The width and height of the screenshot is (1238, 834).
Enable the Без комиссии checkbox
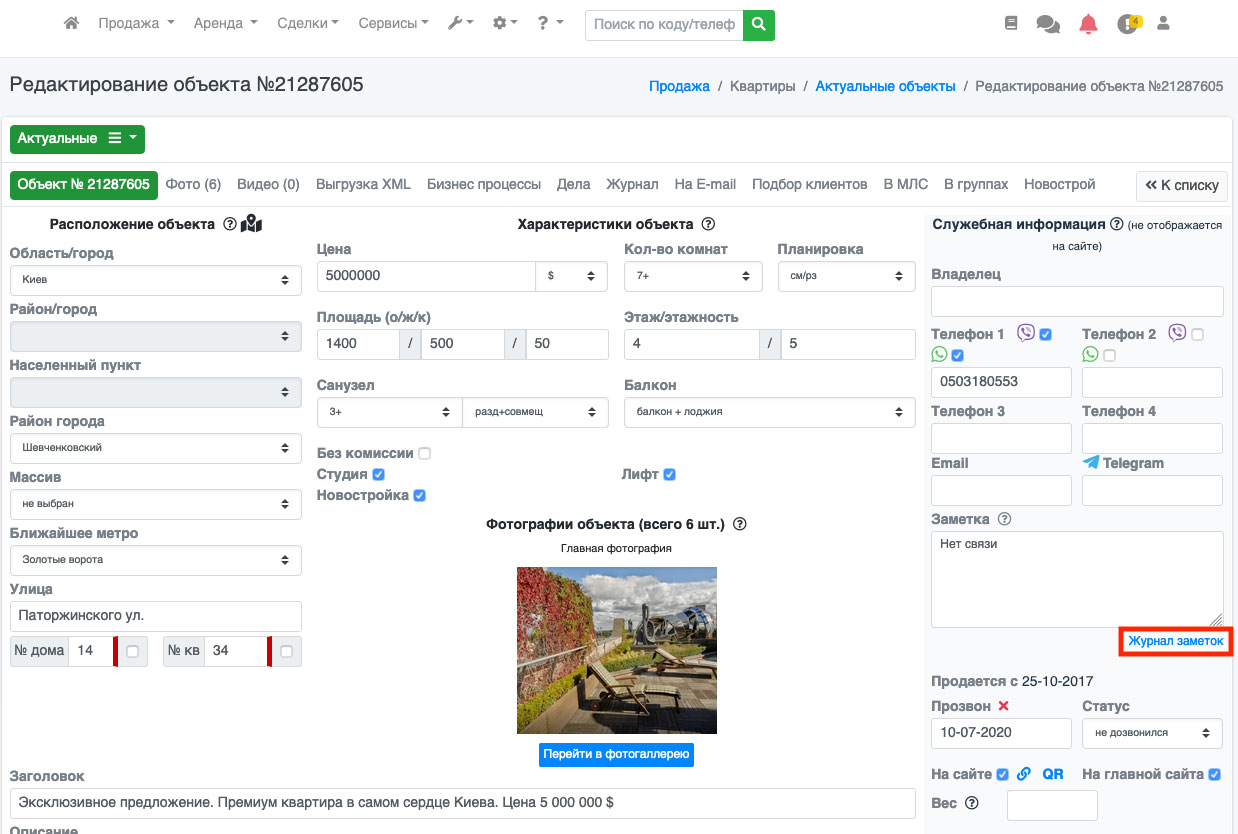click(425, 453)
